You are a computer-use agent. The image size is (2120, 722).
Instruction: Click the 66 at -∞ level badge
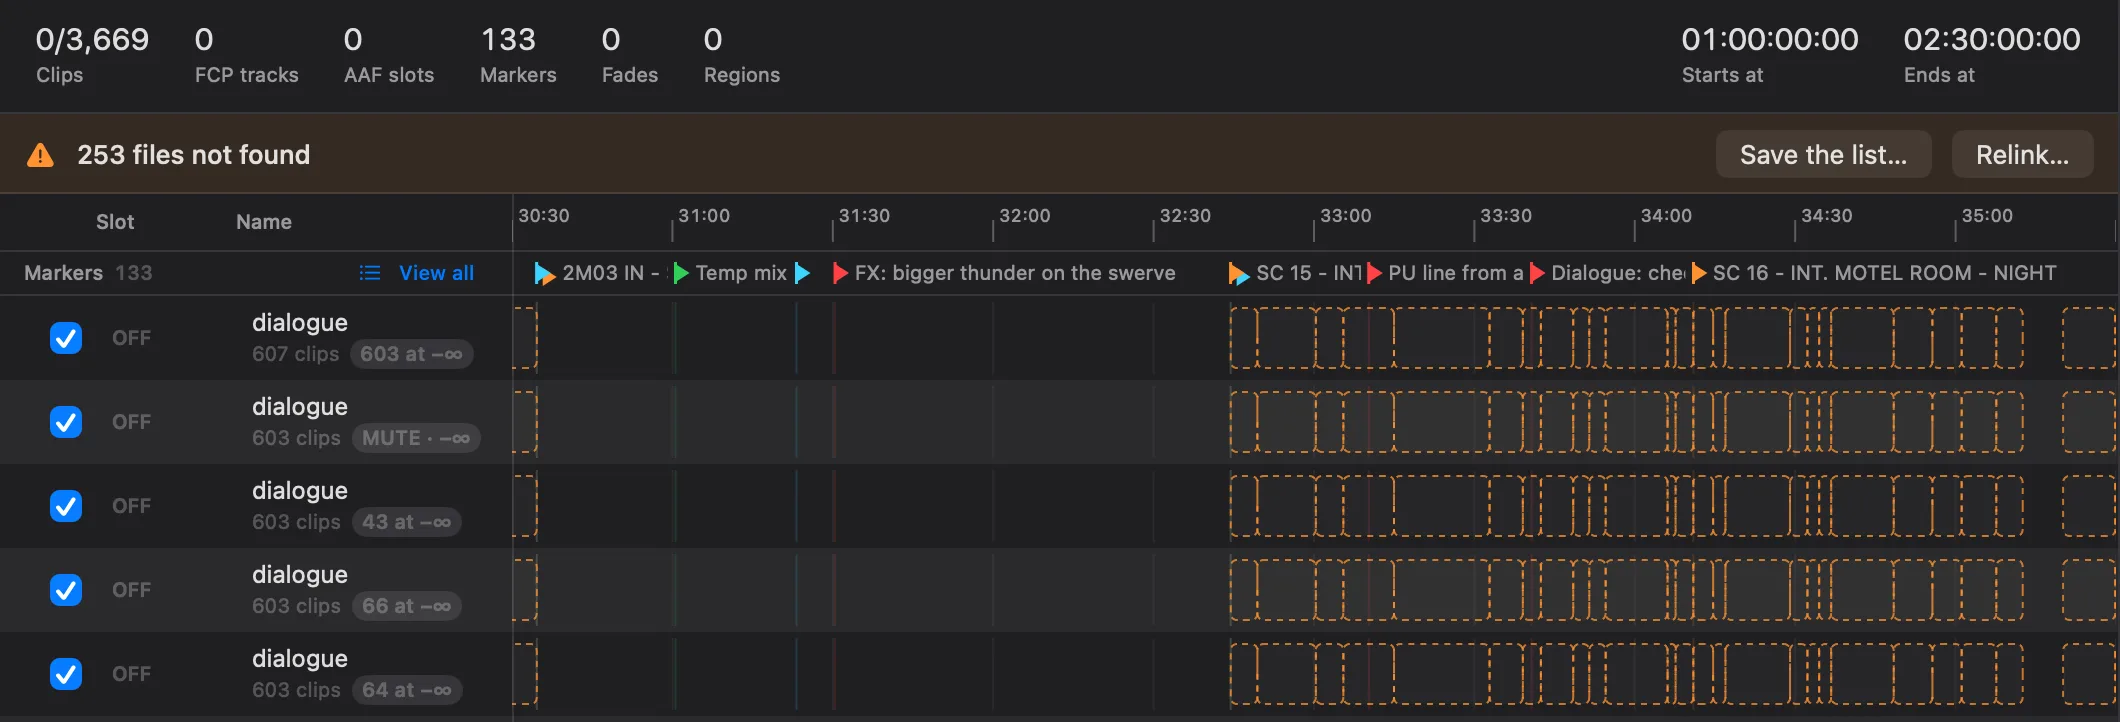pyautogui.click(x=406, y=606)
